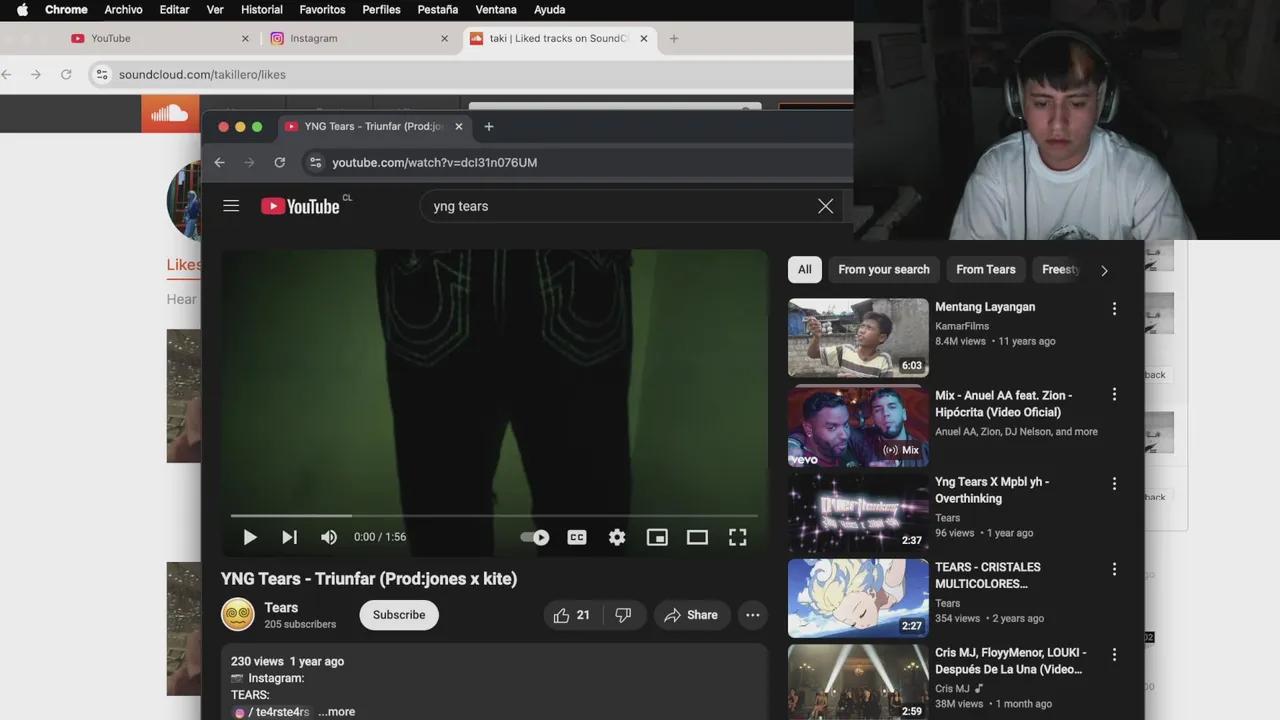Close the Instagram tab in back window
The image size is (1280, 720).
coord(445,38)
